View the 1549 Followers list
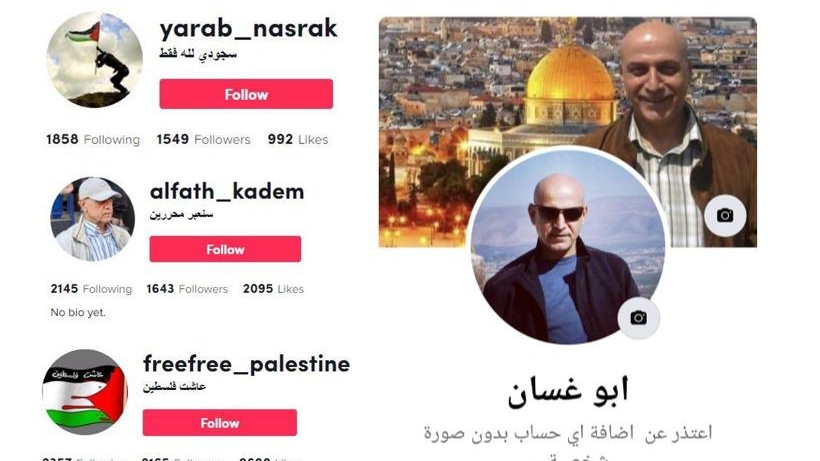Image resolution: width=820 pixels, height=461 pixels. pyautogui.click(x=203, y=140)
